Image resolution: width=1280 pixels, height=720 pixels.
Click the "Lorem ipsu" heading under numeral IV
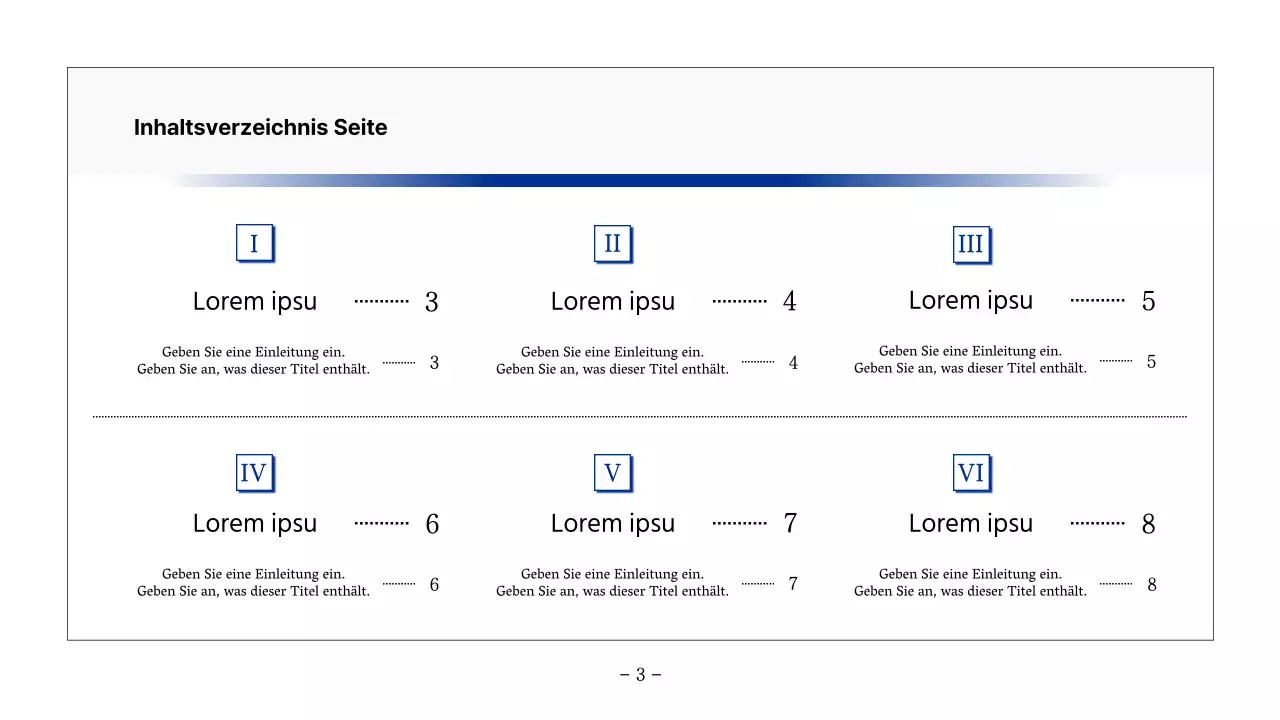coord(255,523)
